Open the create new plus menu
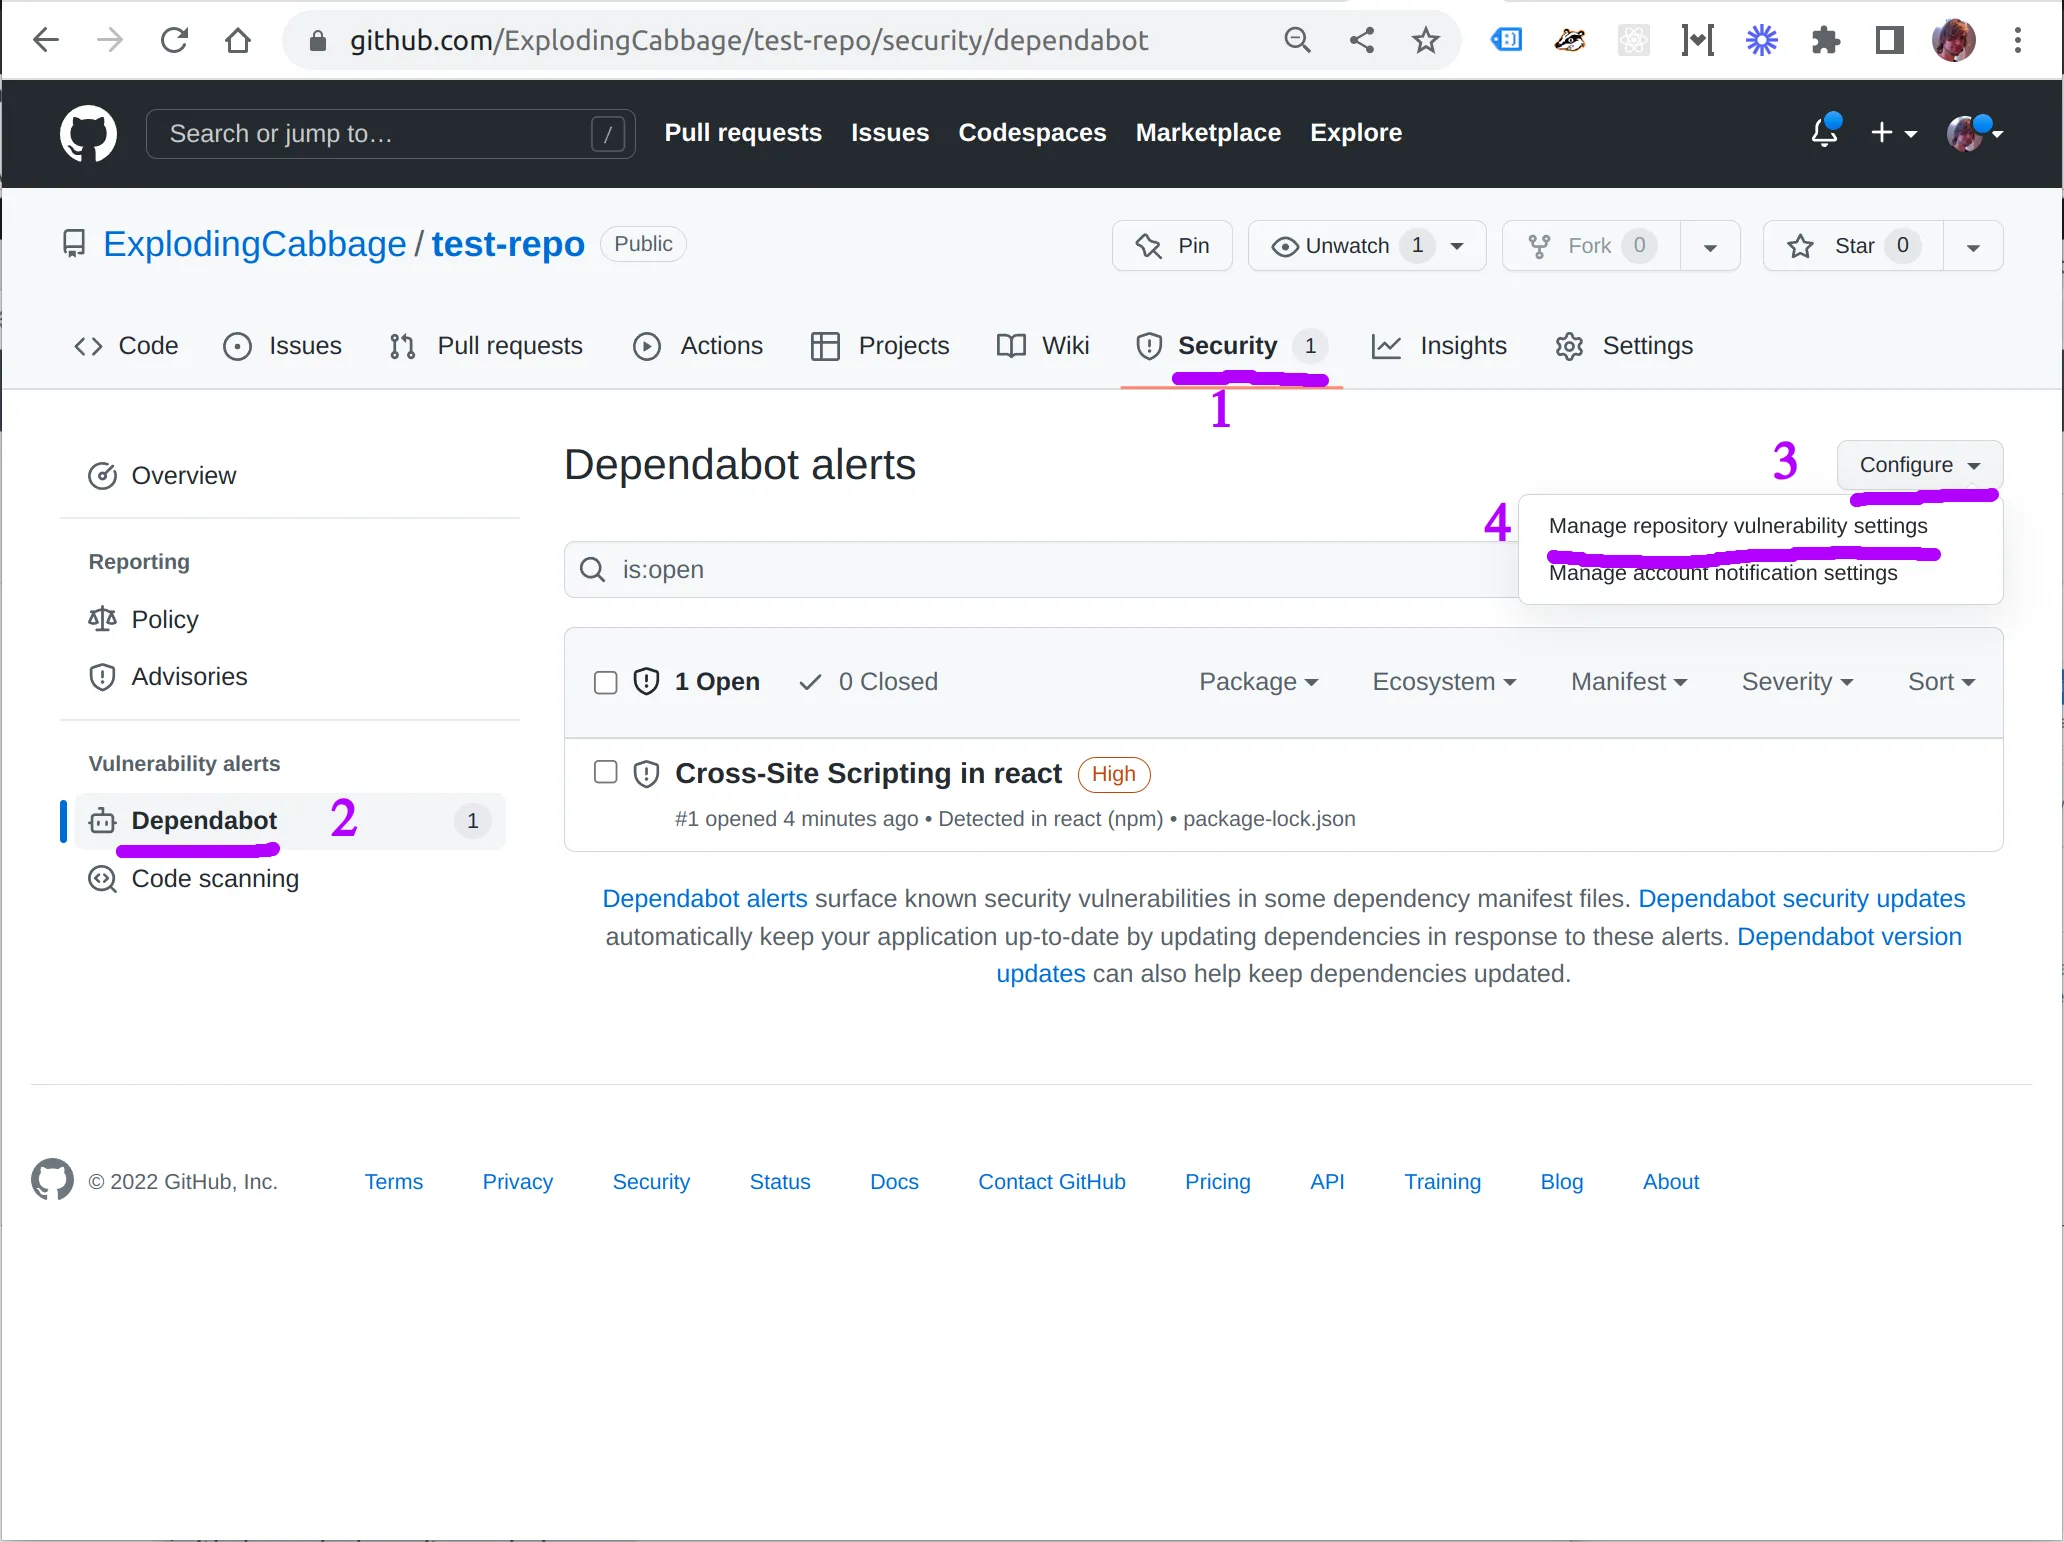2064x1542 pixels. pos(1892,133)
